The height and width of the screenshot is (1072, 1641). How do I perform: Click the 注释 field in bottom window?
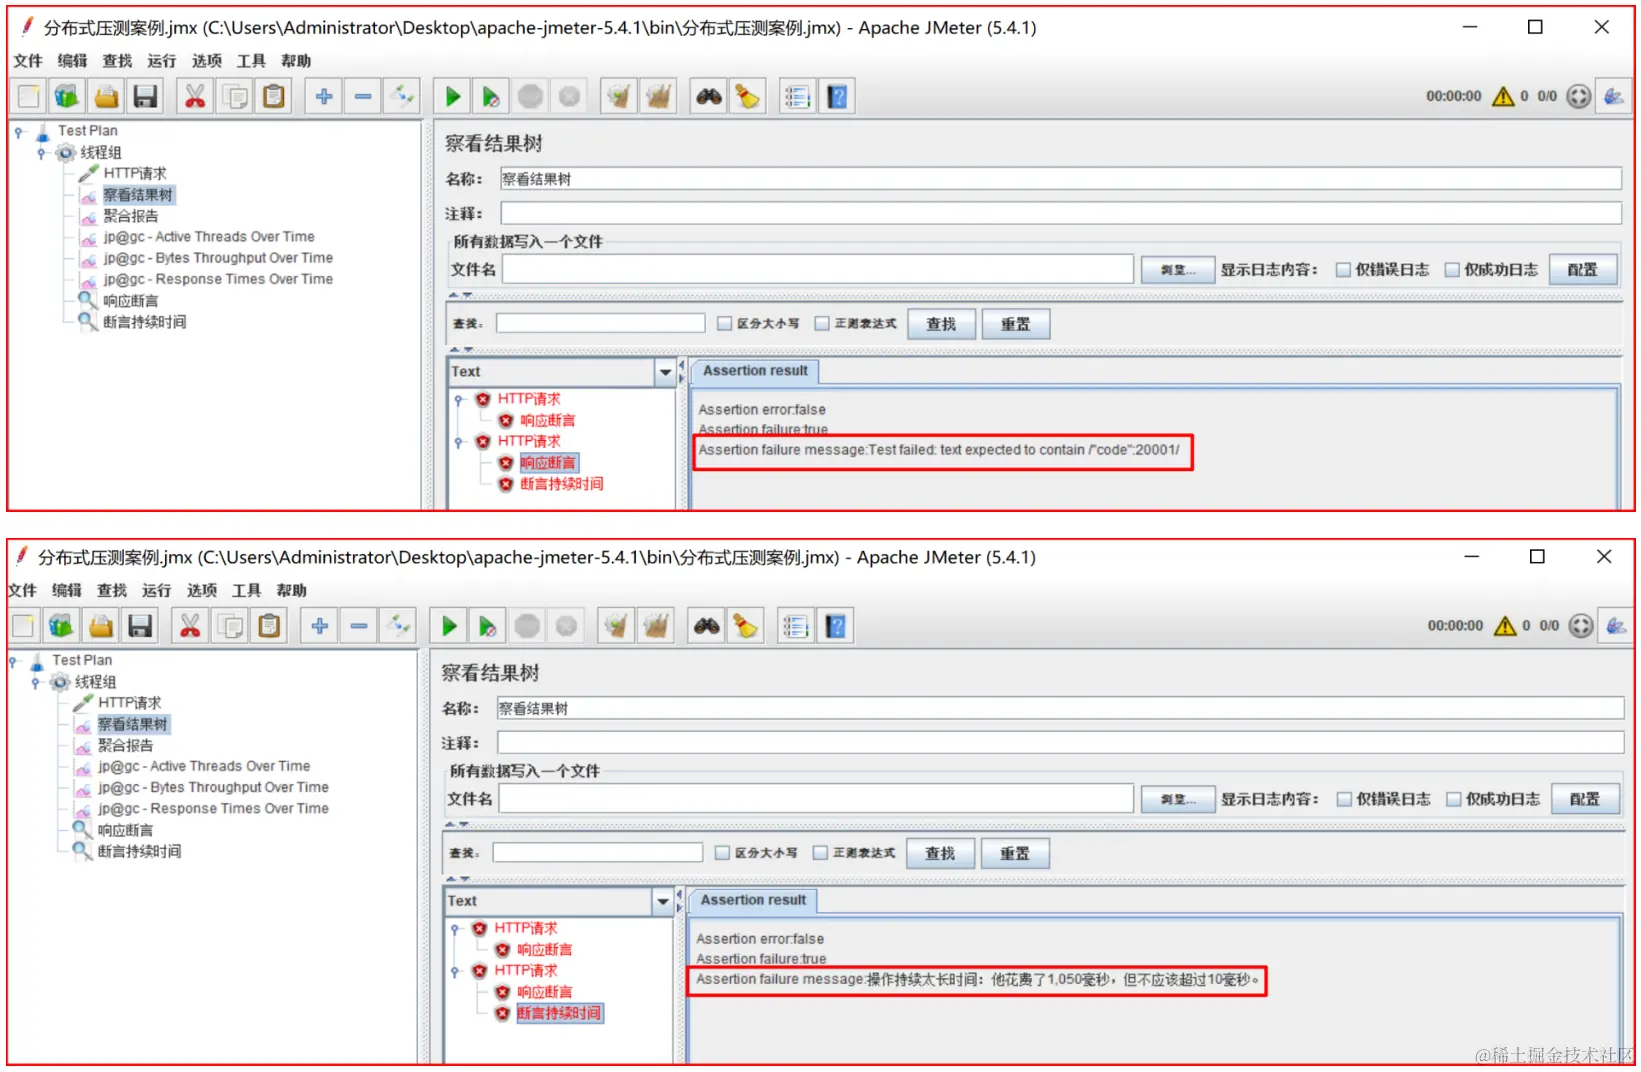tap(1060, 743)
